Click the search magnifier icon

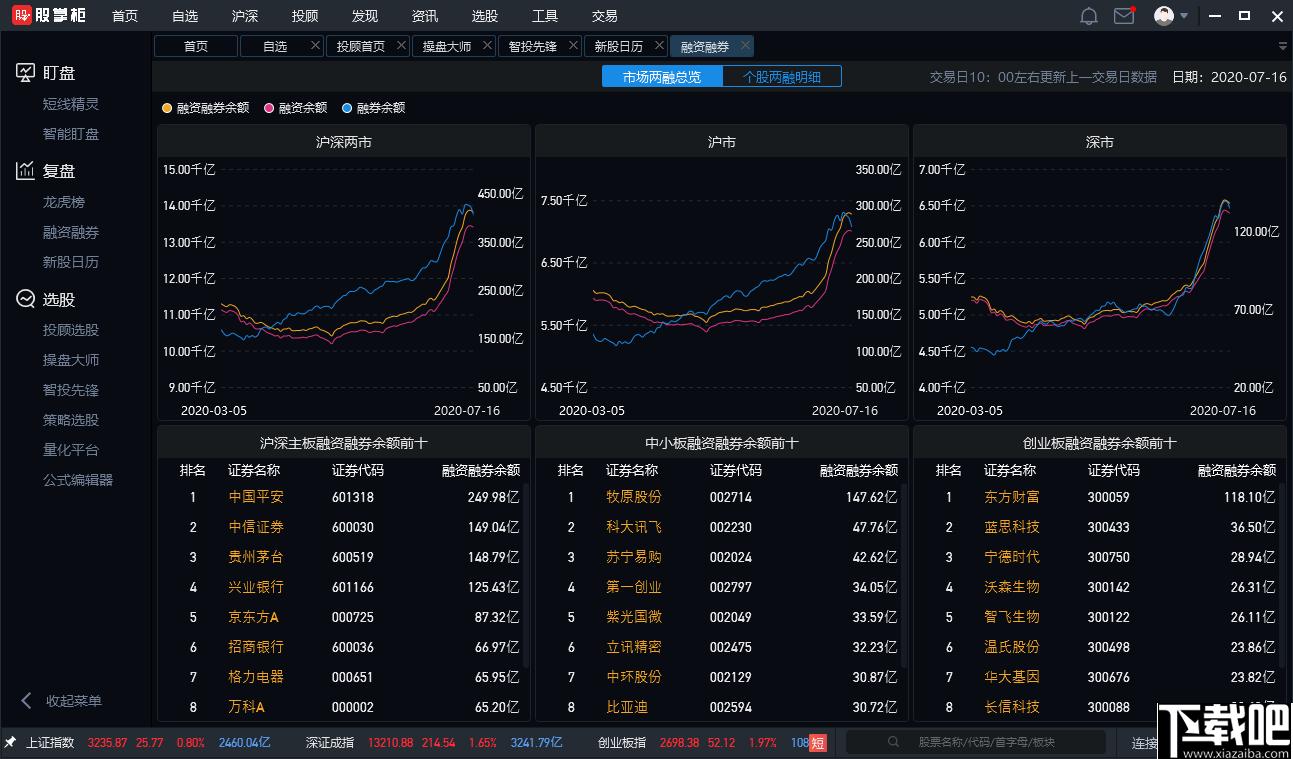click(893, 743)
